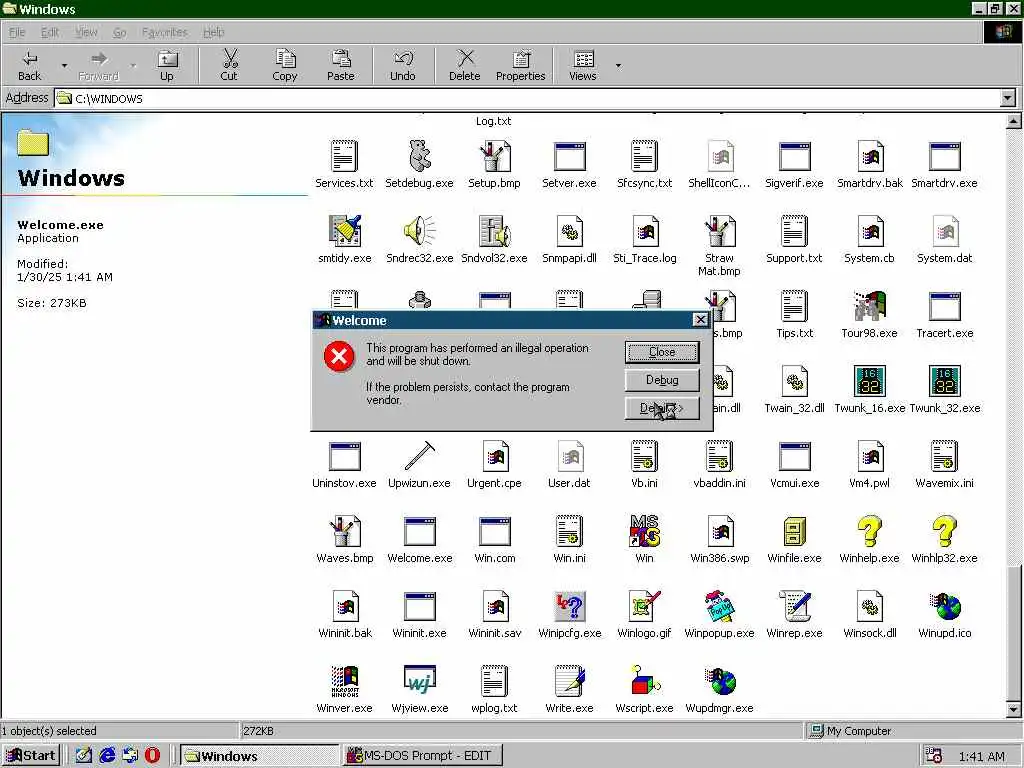Select the Winipcfg.exe icon

569,606
